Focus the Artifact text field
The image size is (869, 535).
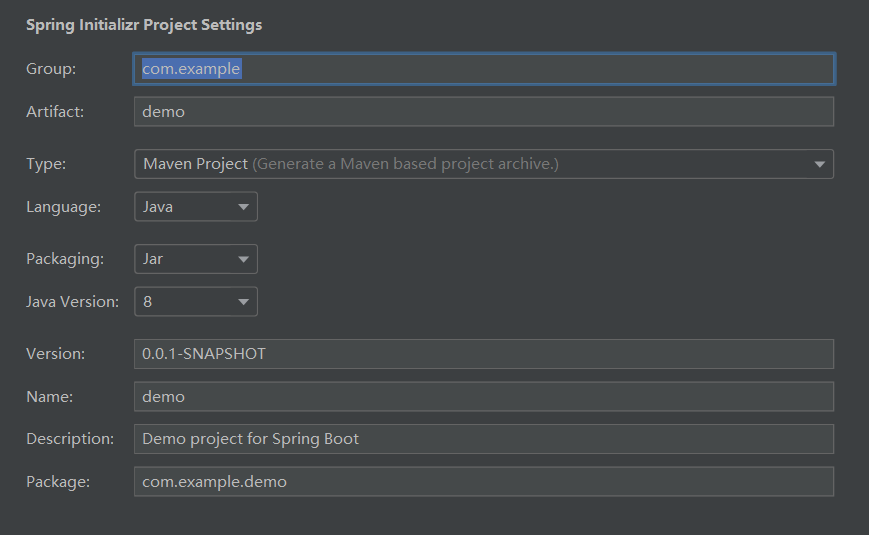[x=483, y=112]
